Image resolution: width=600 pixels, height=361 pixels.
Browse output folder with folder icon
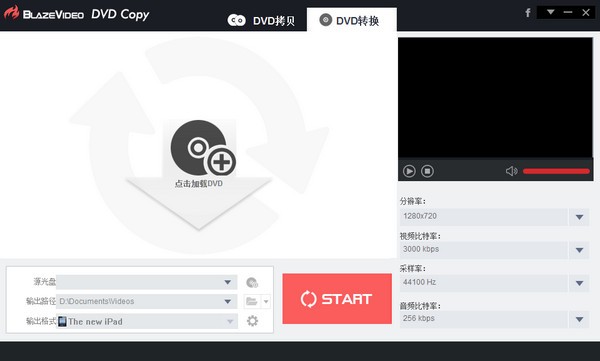(x=252, y=301)
